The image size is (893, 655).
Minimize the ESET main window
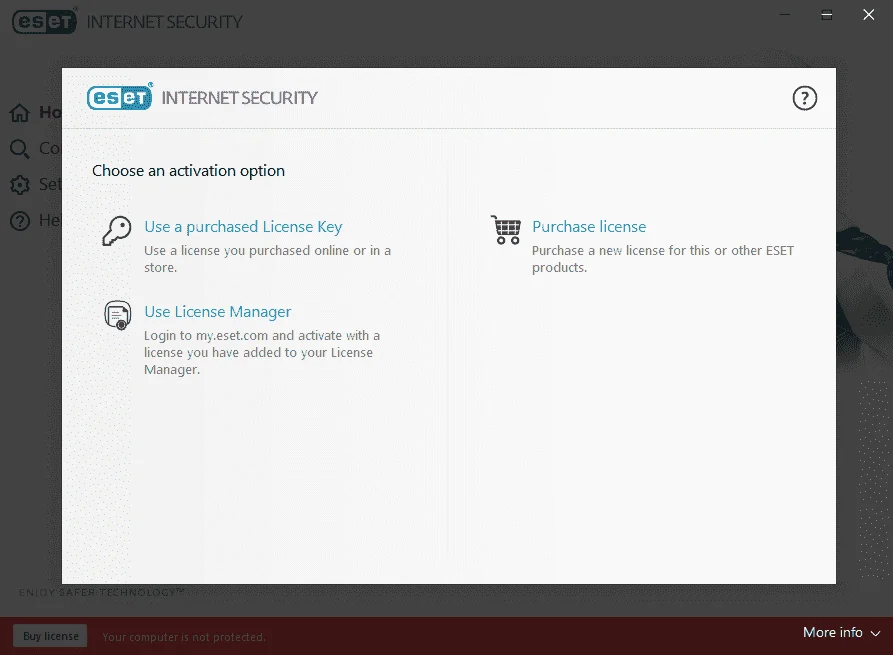pos(785,15)
